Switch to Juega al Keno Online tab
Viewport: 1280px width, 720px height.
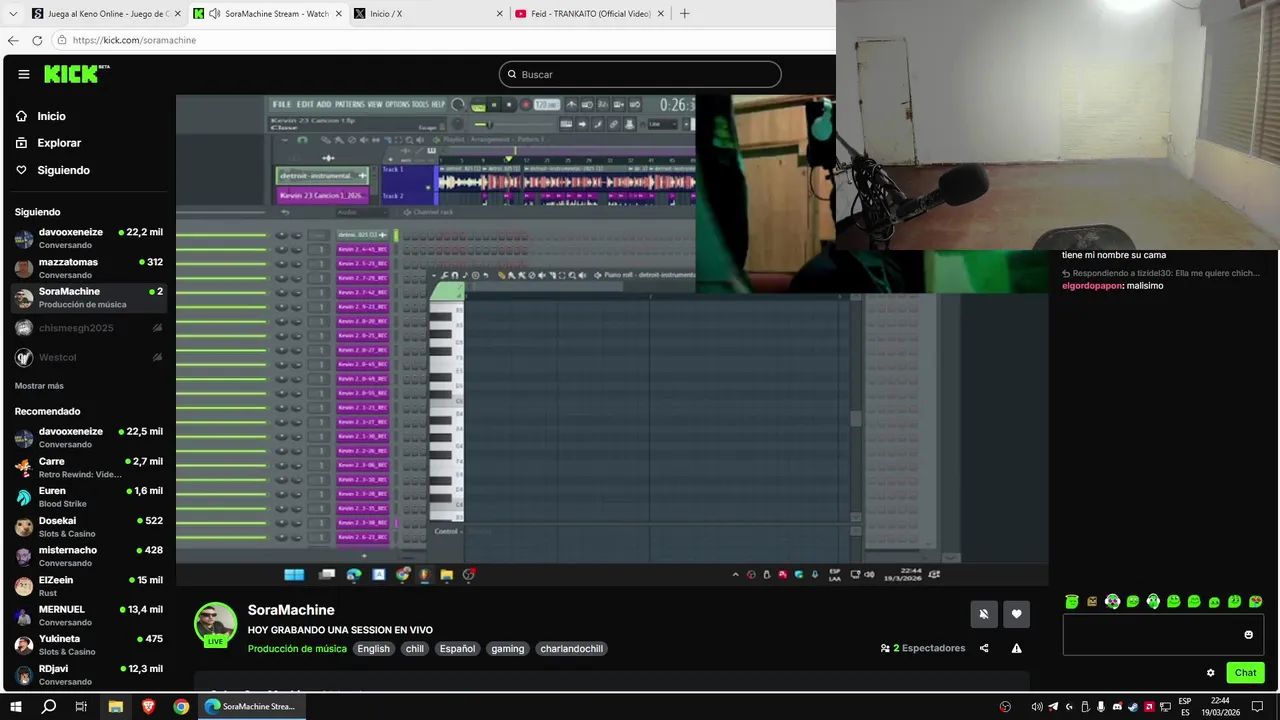[x=104, y=14]
